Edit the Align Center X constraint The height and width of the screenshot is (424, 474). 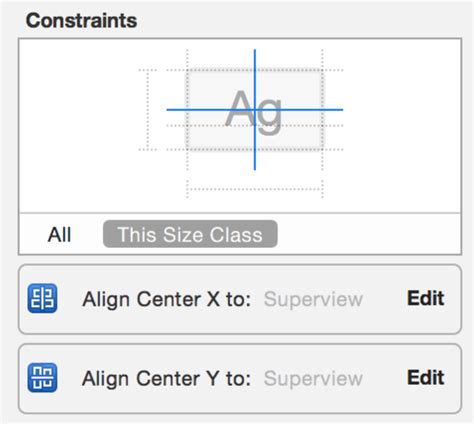point(425,298)
